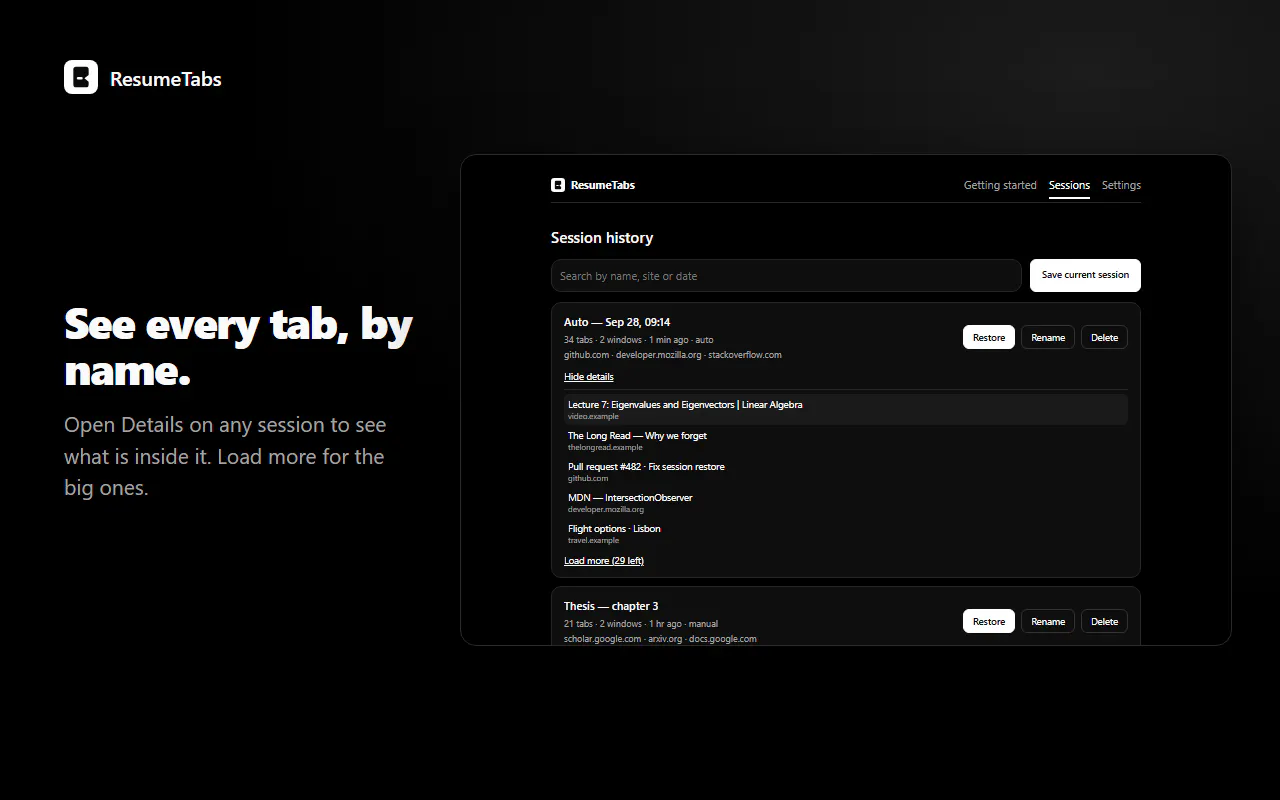Select The Long Read tab entry

pos(846,440)
